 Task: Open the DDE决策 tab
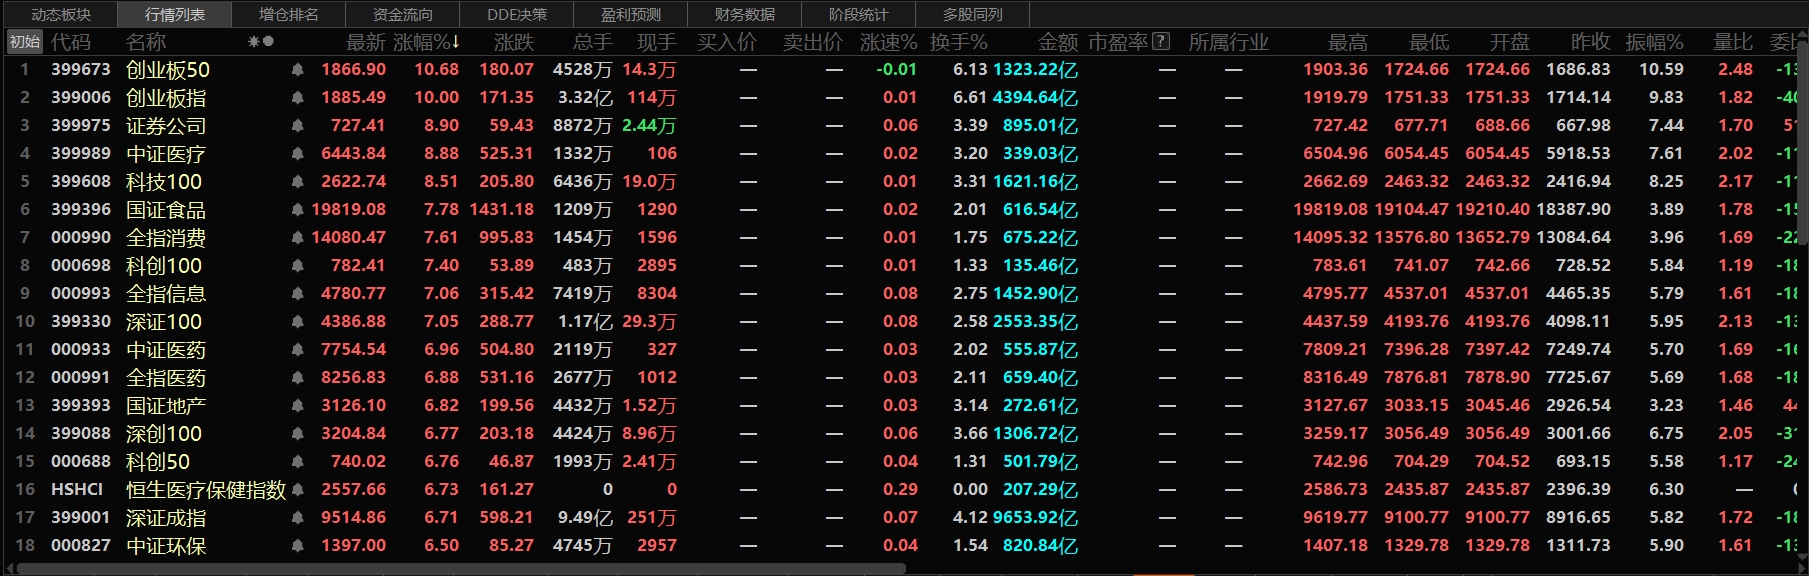(517, 14)
